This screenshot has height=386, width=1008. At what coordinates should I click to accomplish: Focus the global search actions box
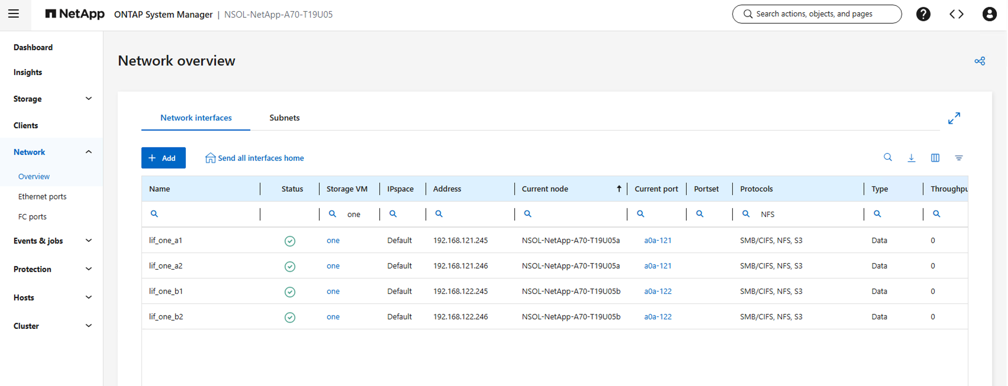817,14
